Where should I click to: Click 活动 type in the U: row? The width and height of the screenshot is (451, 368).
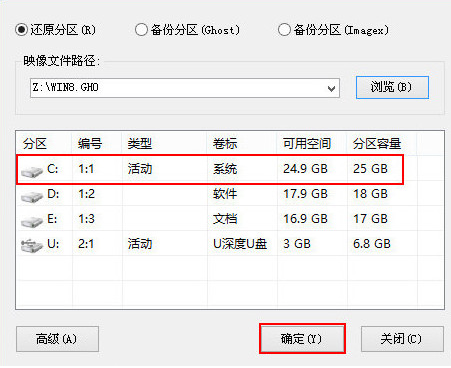[x=140, y=244]
